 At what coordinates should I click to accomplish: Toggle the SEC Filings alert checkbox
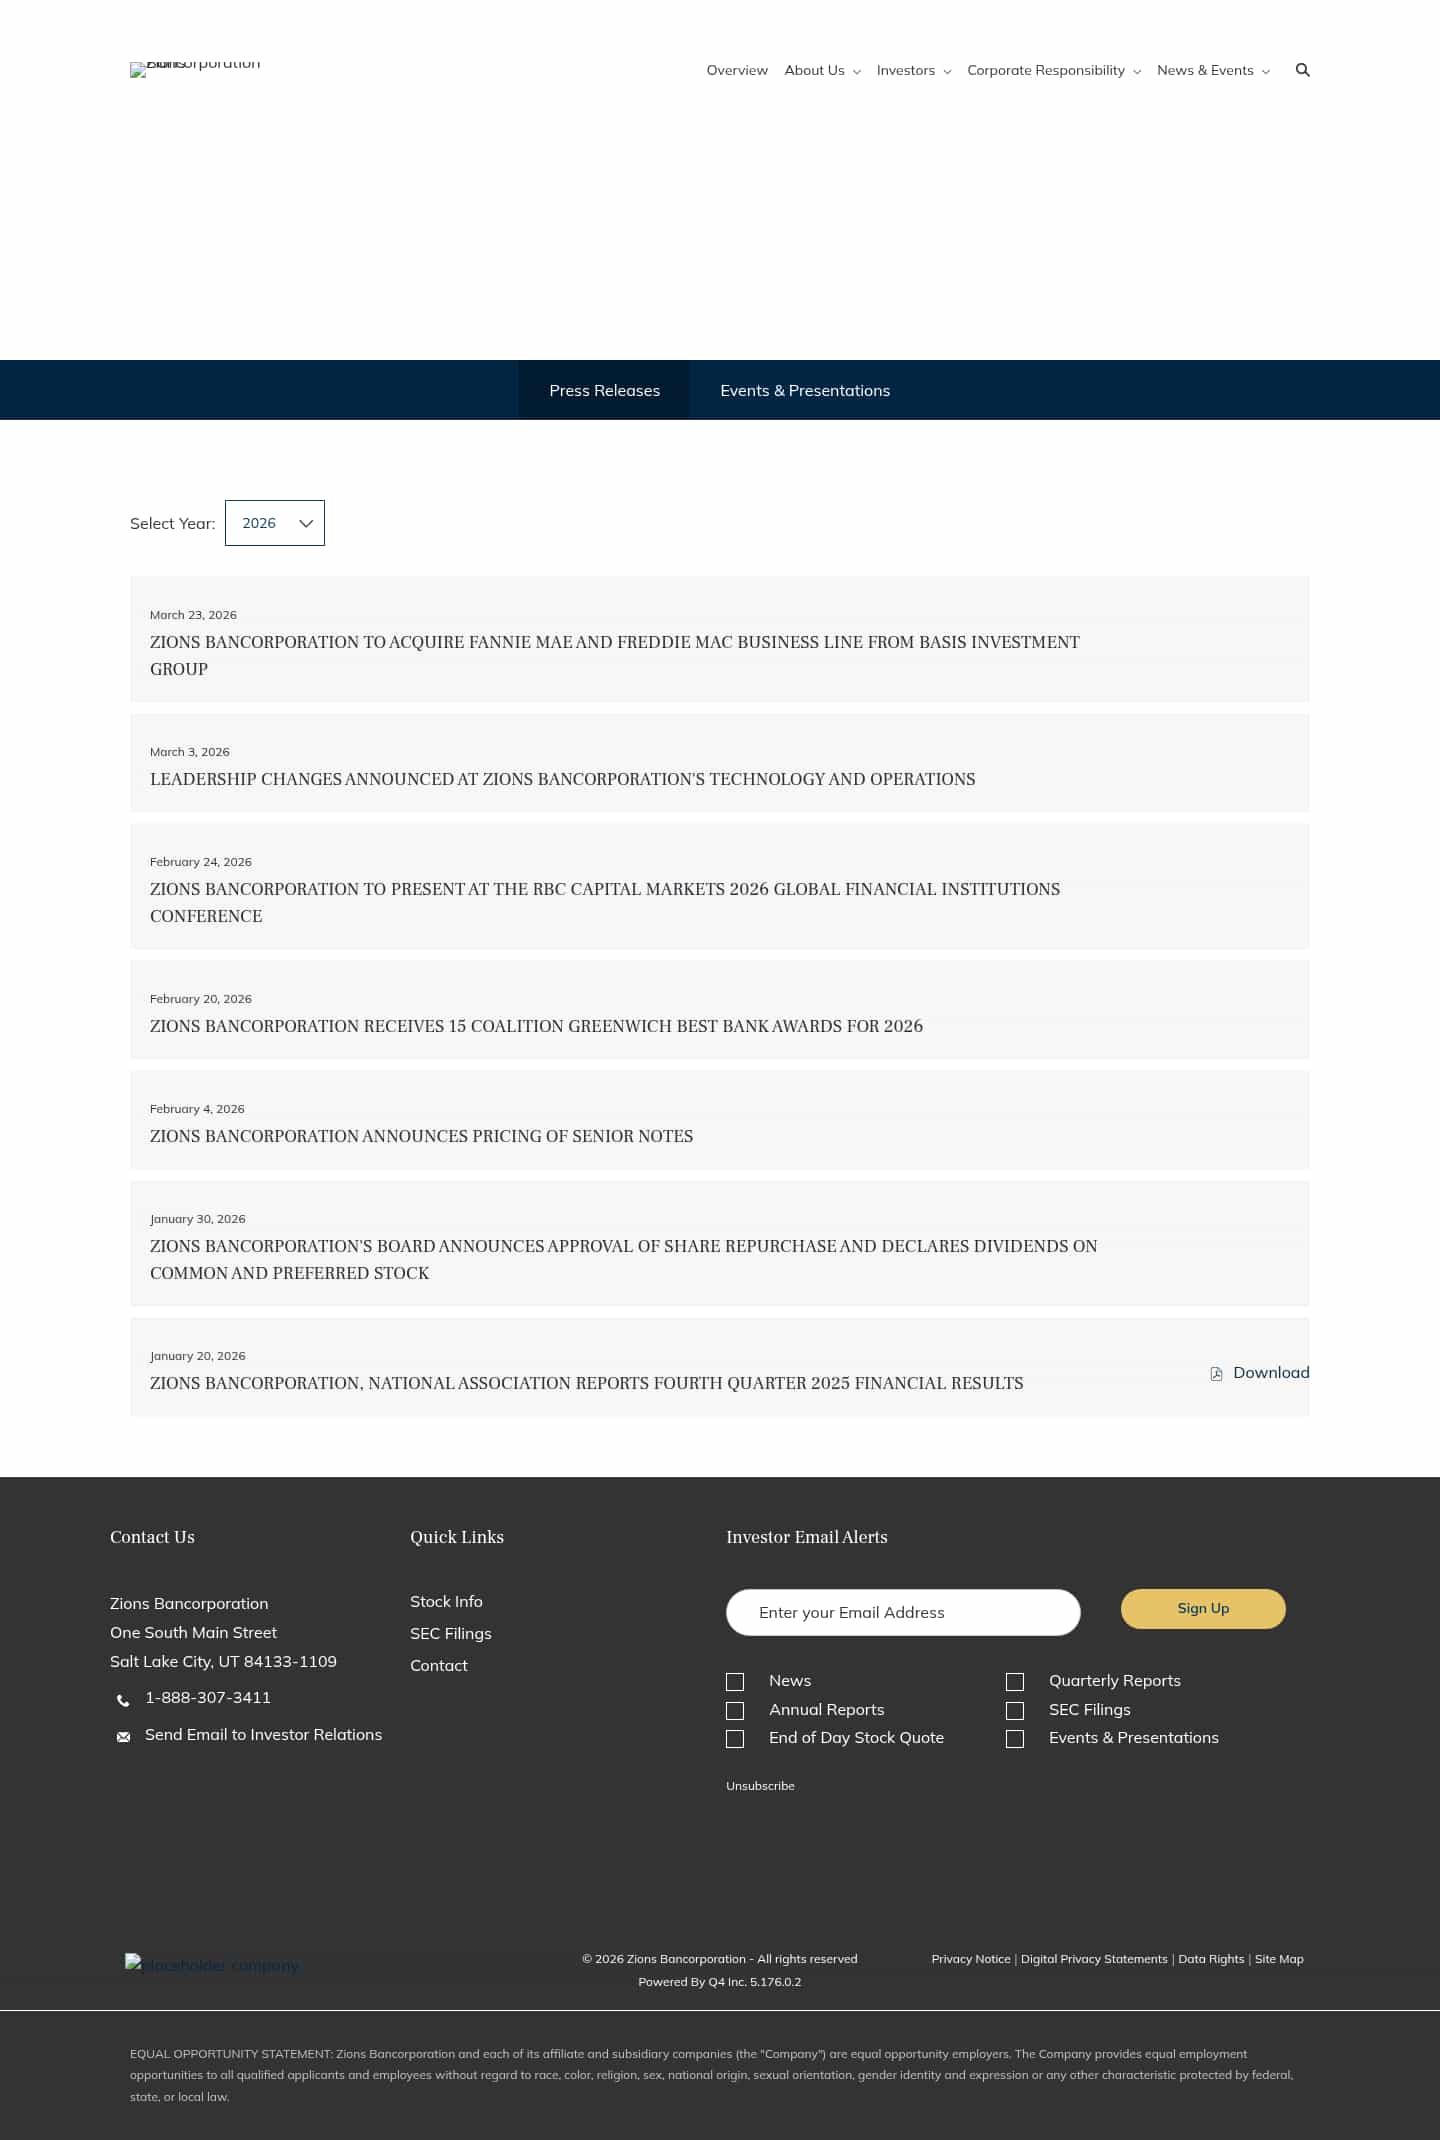[1015, 1711]
